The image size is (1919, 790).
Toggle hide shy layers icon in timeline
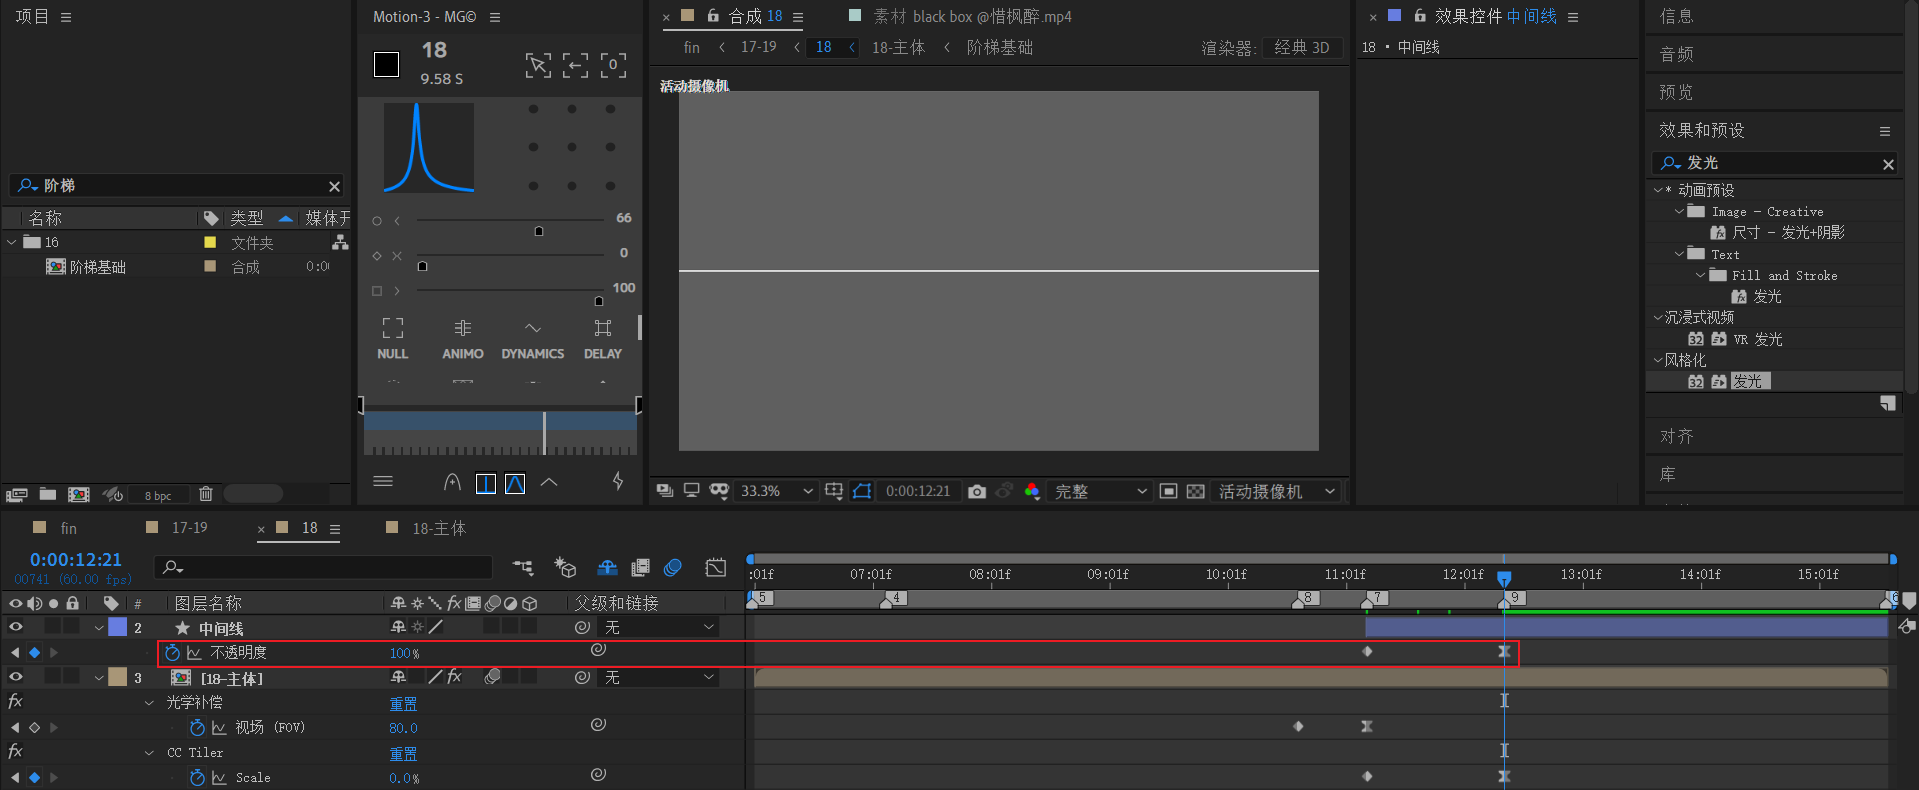[x=607, y=568]
